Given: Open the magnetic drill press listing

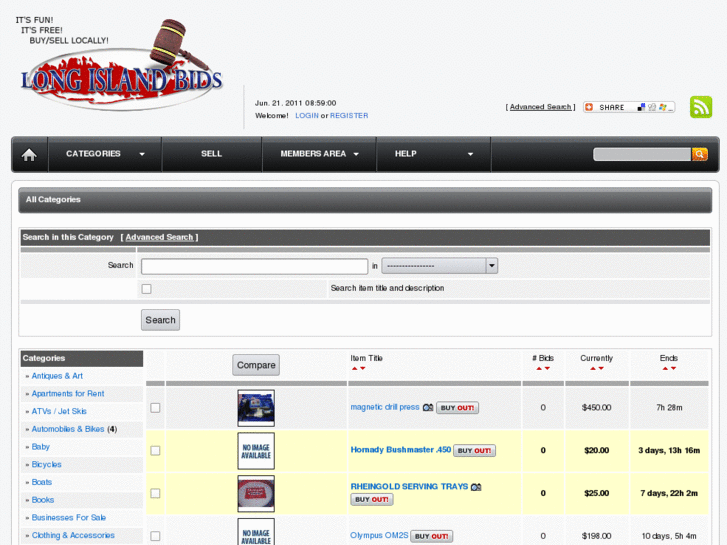Looking at the screenshot, I should (385, 407).
